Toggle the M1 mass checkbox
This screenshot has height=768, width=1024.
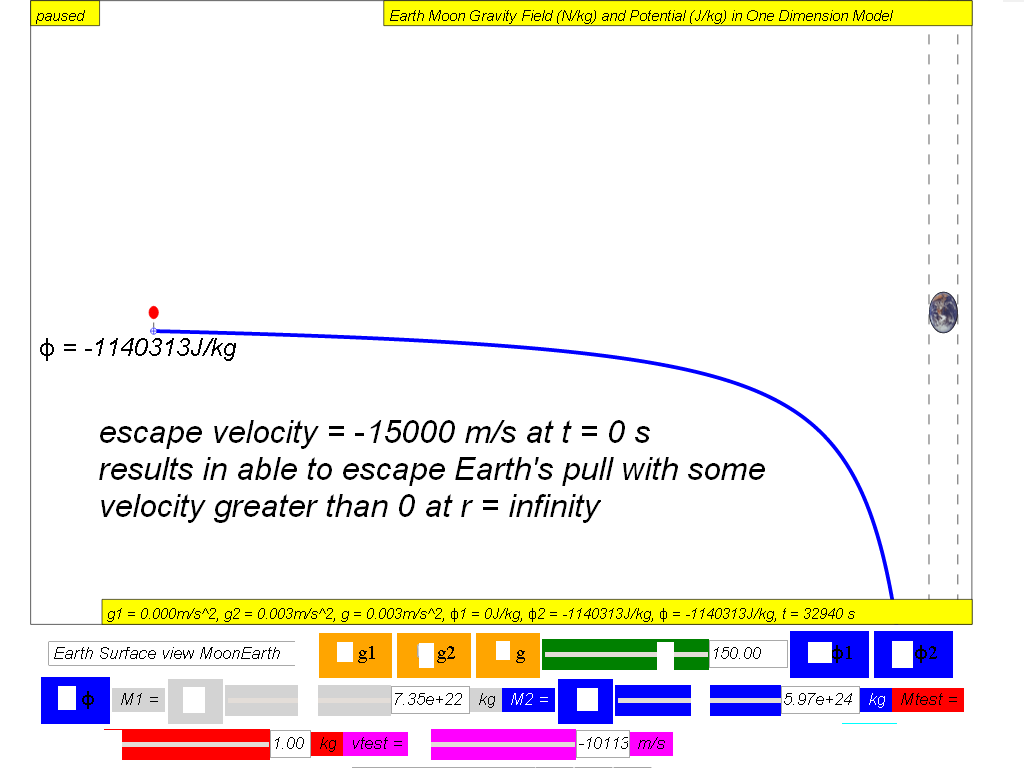click(194, 700)
